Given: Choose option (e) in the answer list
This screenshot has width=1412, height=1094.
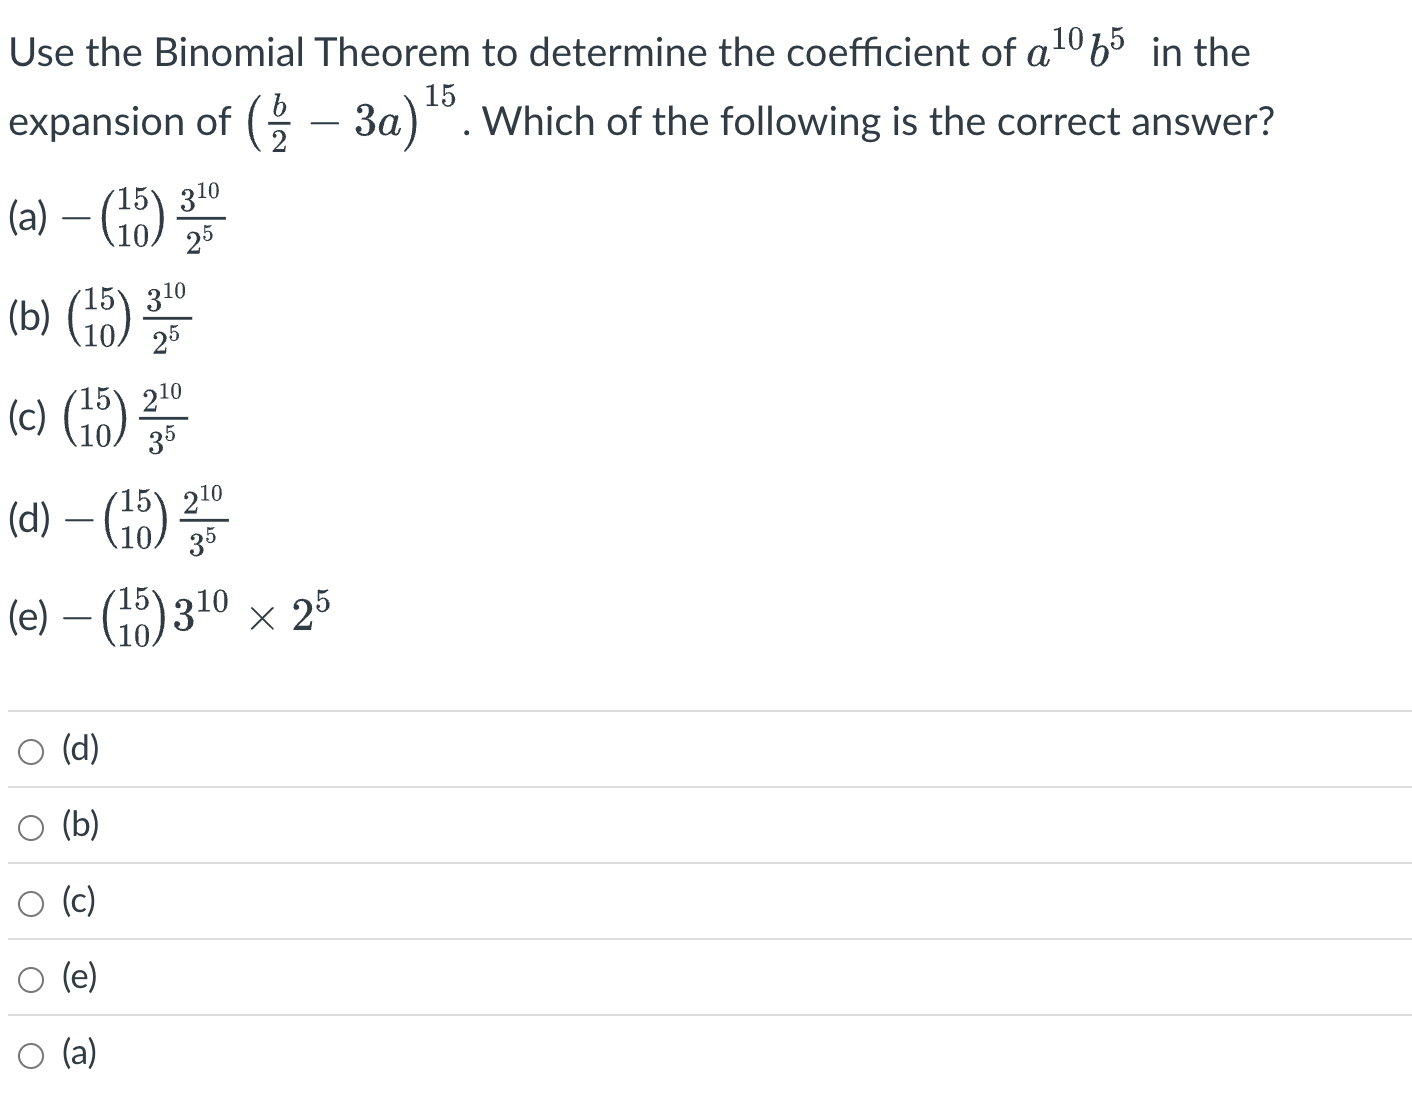Looking at the screenshot, I should (78, 978).
